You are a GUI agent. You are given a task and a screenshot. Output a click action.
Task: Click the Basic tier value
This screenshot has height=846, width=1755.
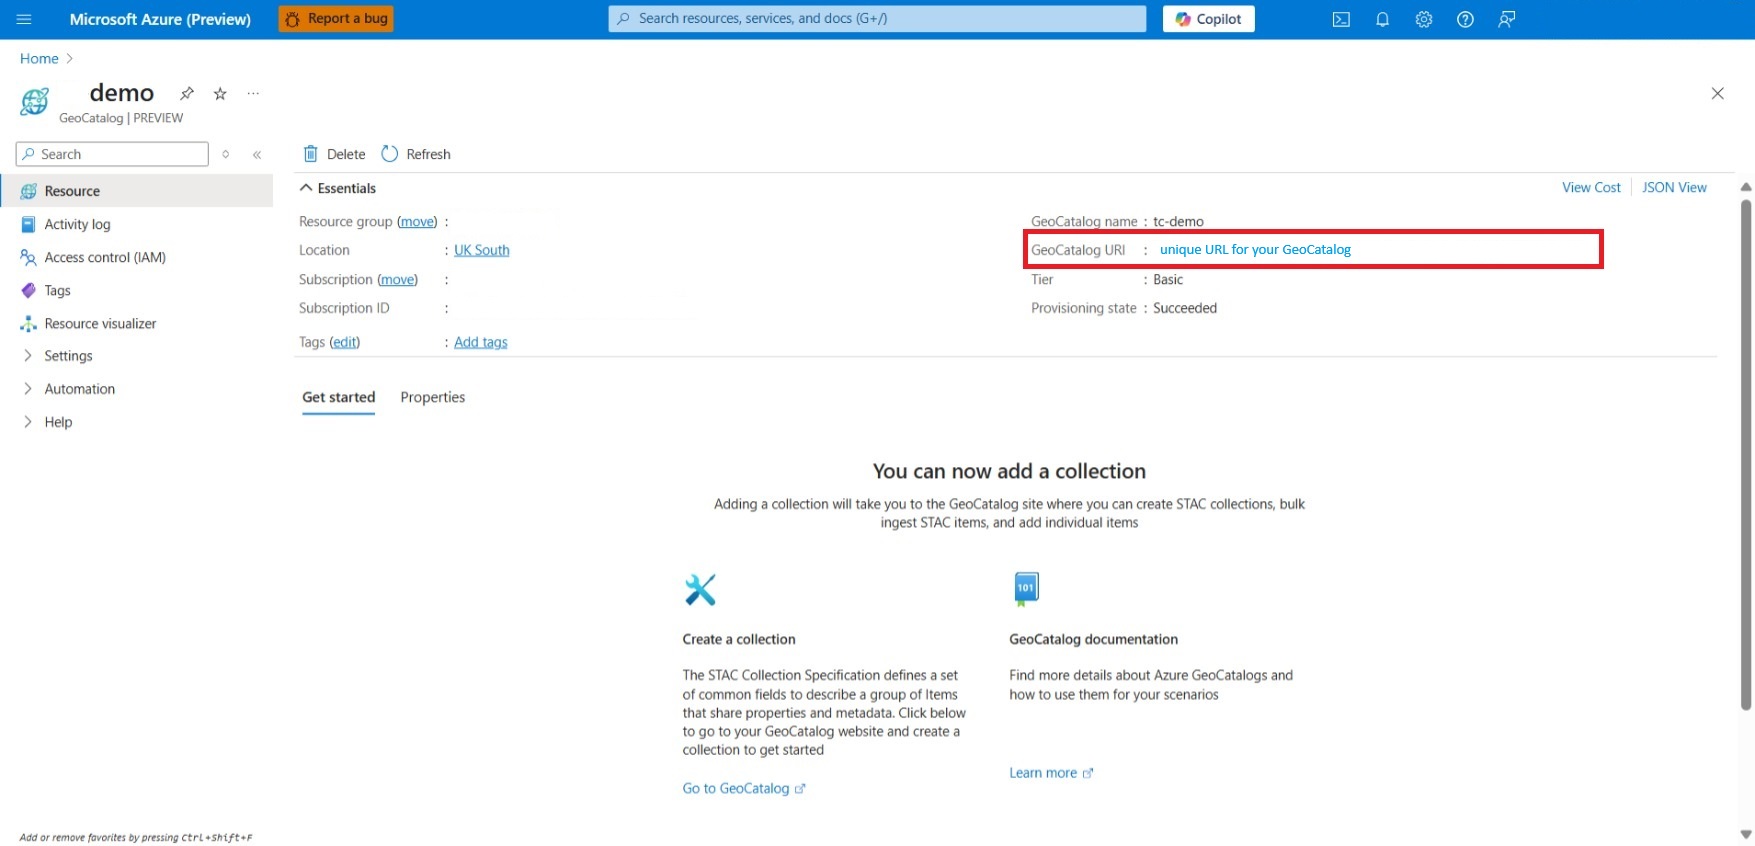coord(1168,280)
